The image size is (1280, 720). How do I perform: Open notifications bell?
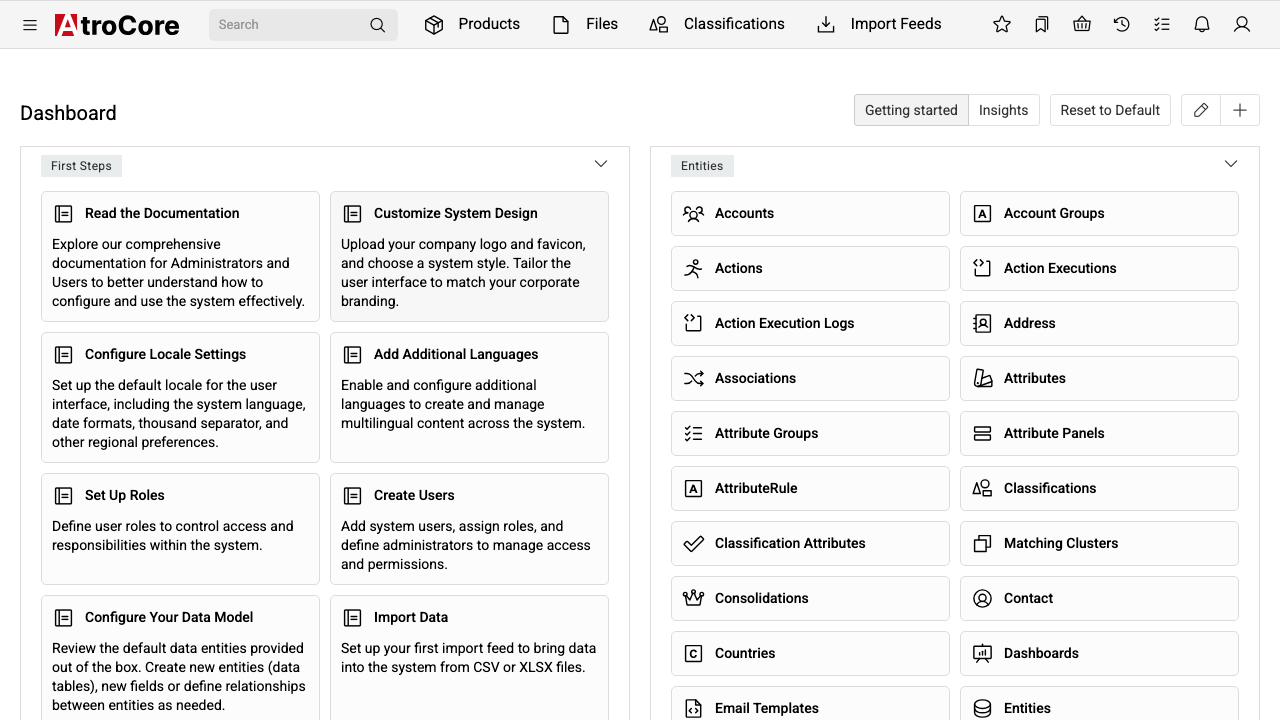[x=1202, y=25]
